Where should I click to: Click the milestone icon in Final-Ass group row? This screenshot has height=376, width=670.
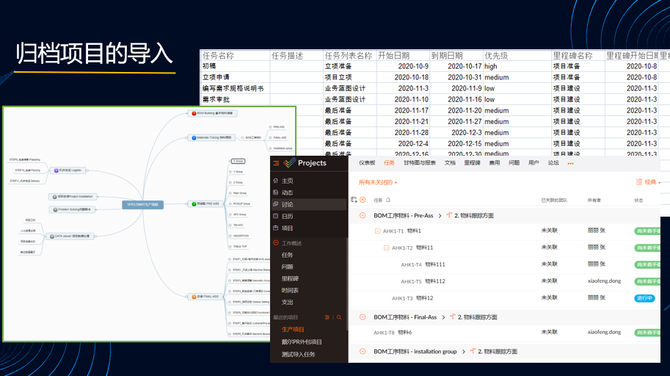coord(453,317)
